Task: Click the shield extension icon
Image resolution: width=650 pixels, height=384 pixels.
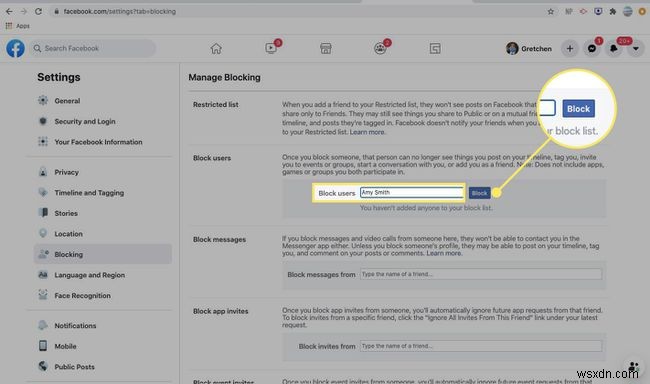Action: click(598, 12)
